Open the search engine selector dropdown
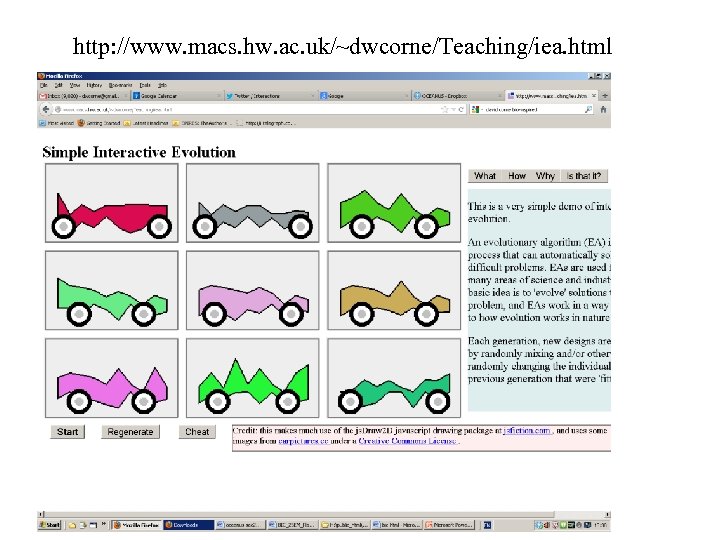The height and width of the screenshot is (540, 720). 476,109
